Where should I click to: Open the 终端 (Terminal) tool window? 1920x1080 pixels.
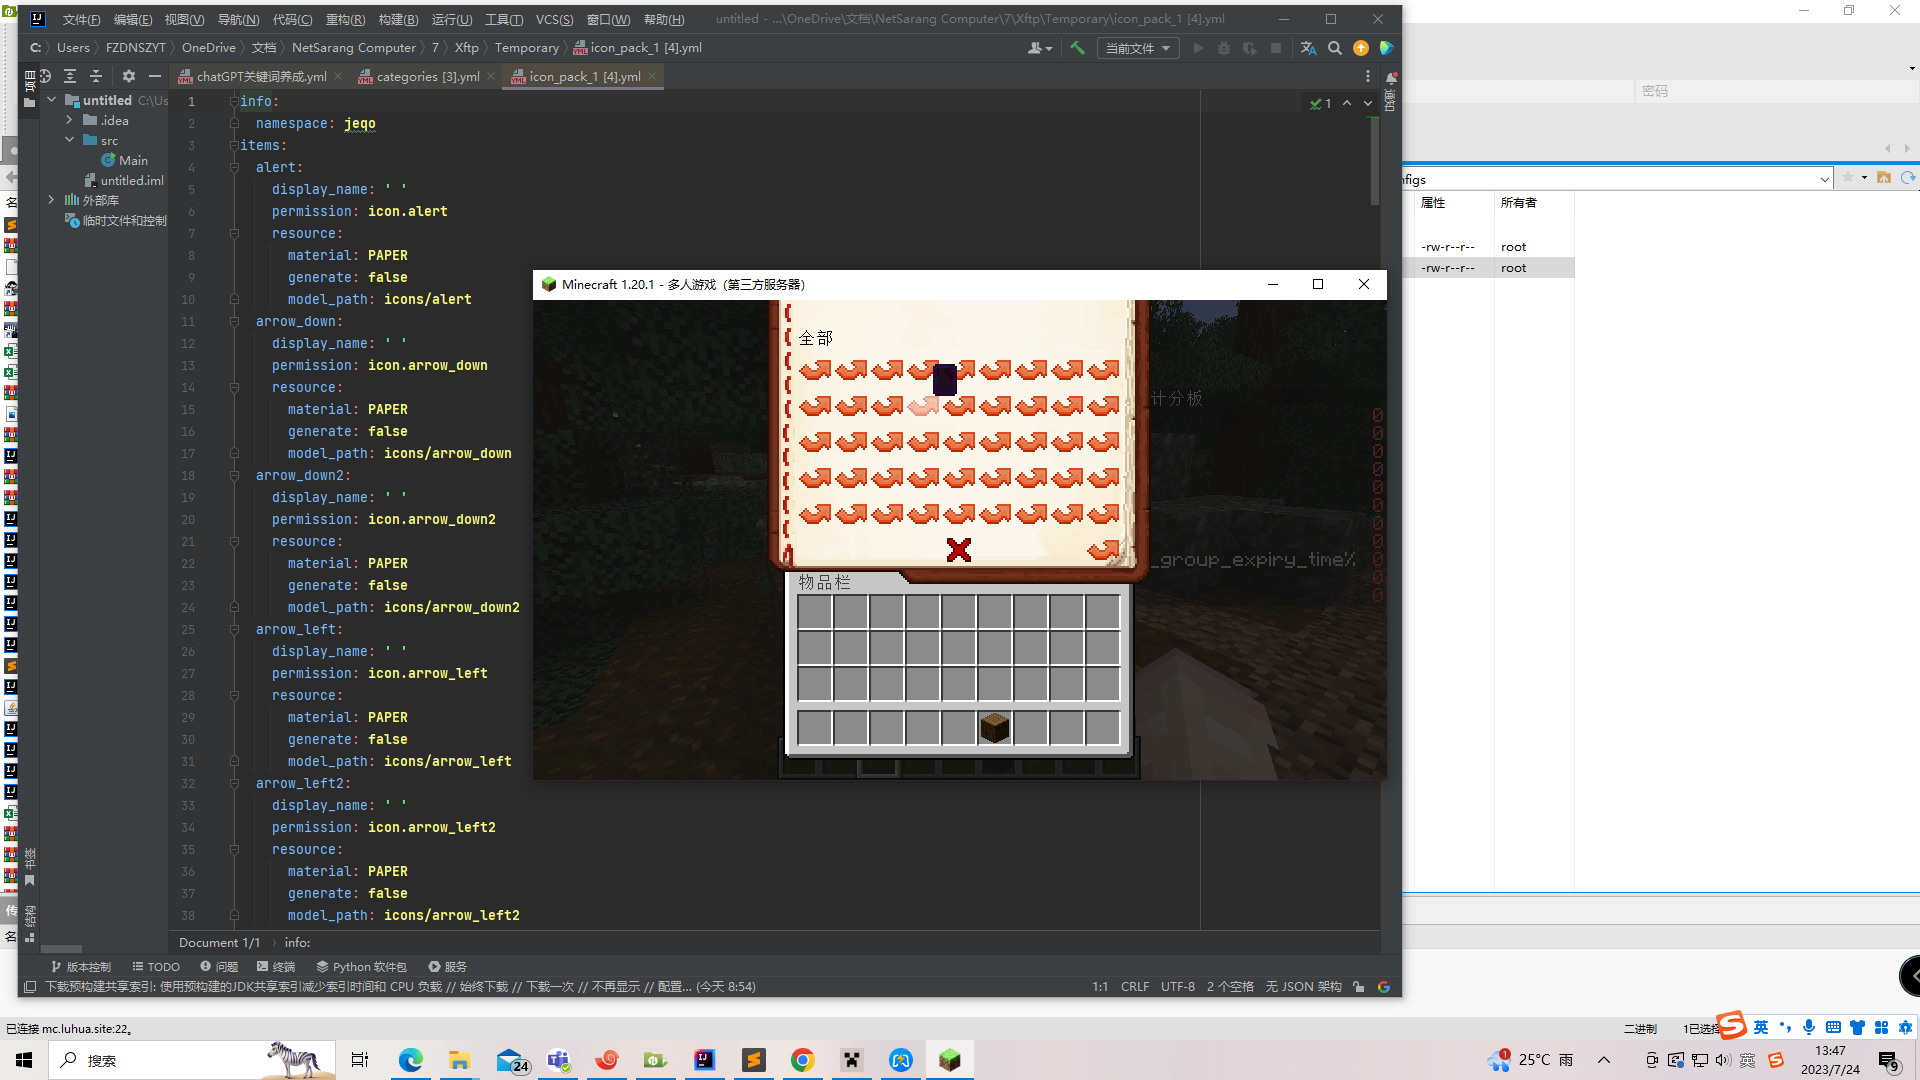click(x=276, y=966)
